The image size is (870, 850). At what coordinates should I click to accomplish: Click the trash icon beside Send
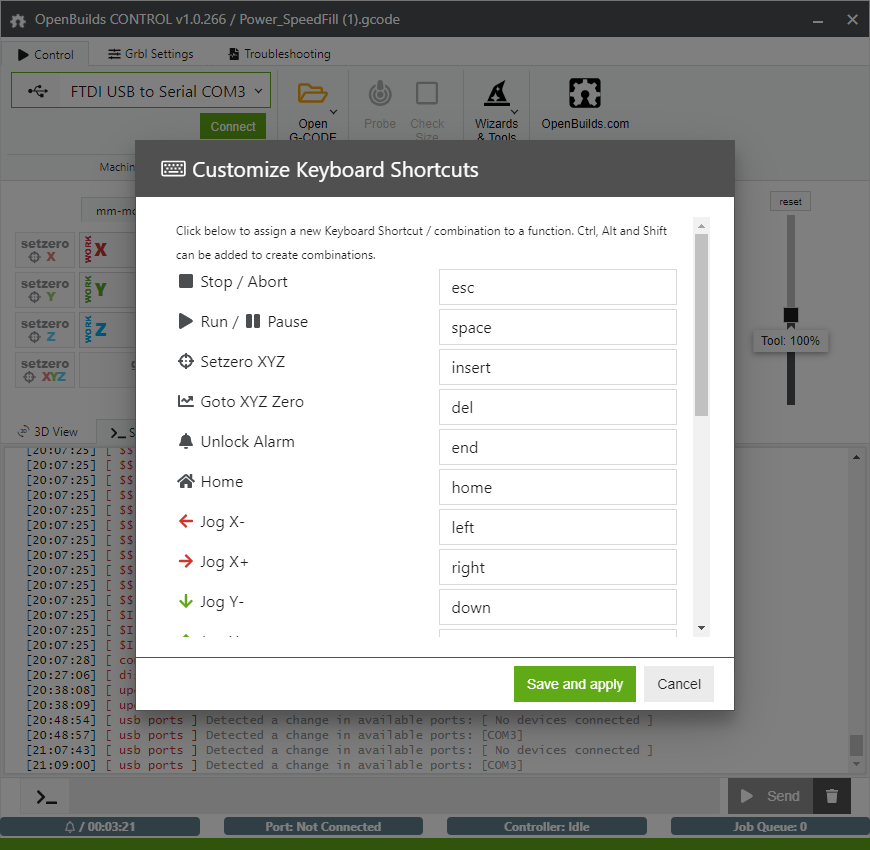click(x=831, y=796)
